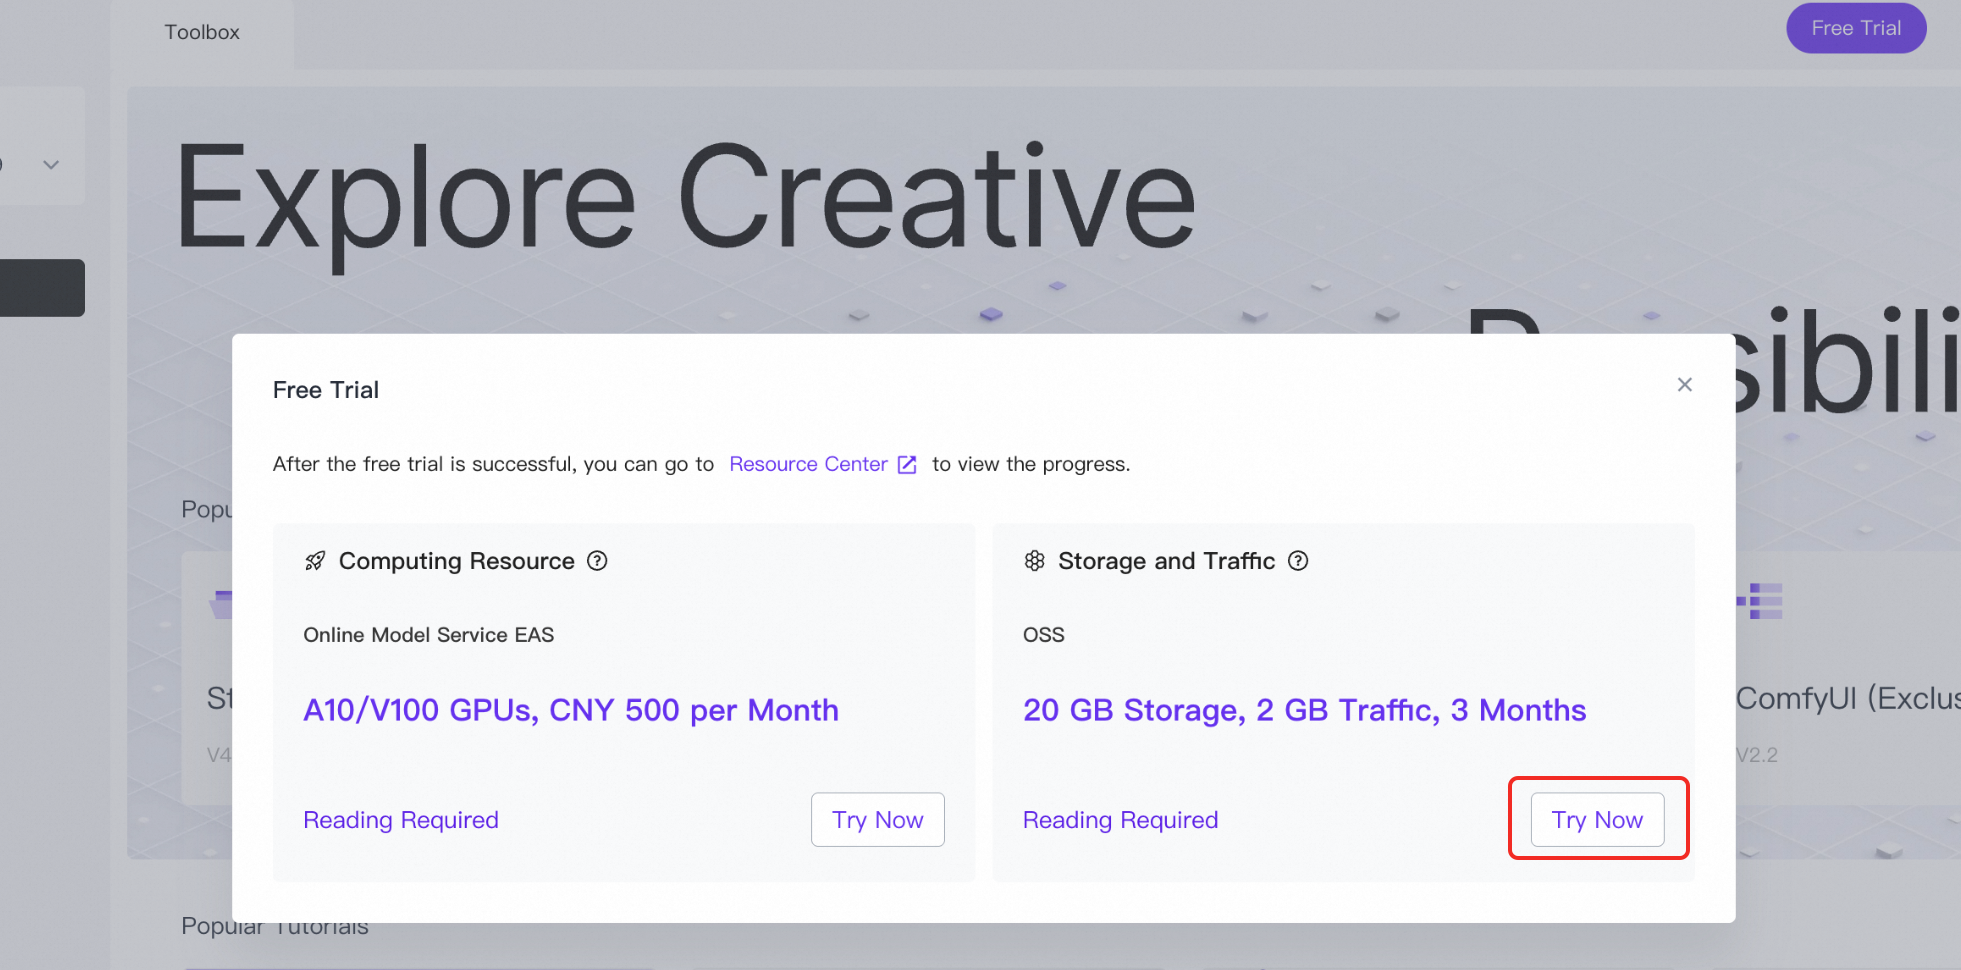Viewport: 1961px width, 970px height.
Task: Switch to the Toolbox tab
Action: 202,32
